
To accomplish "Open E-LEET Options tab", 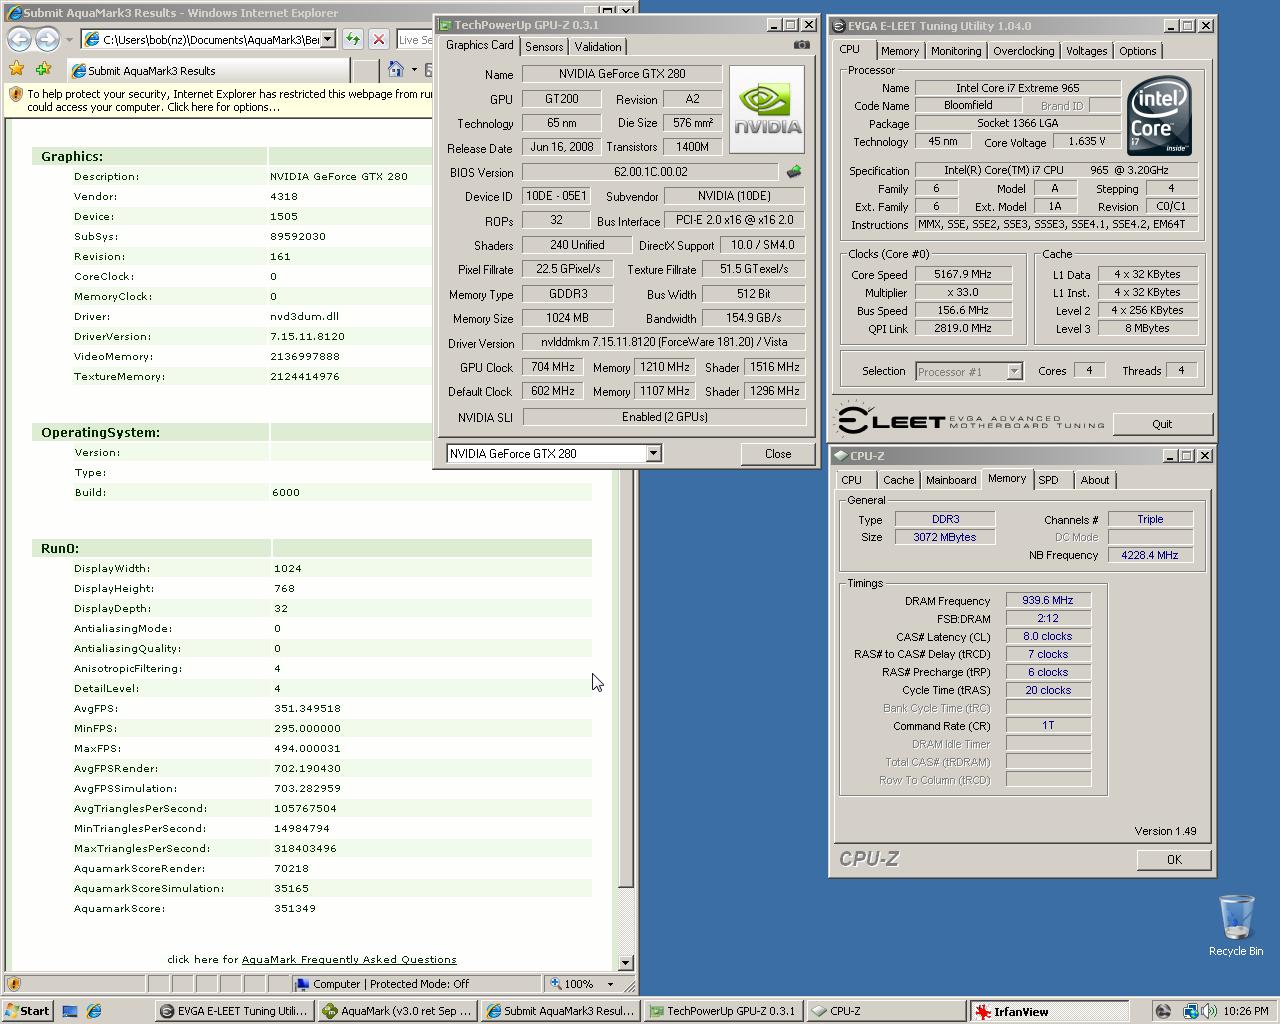I will point(1137,51).
